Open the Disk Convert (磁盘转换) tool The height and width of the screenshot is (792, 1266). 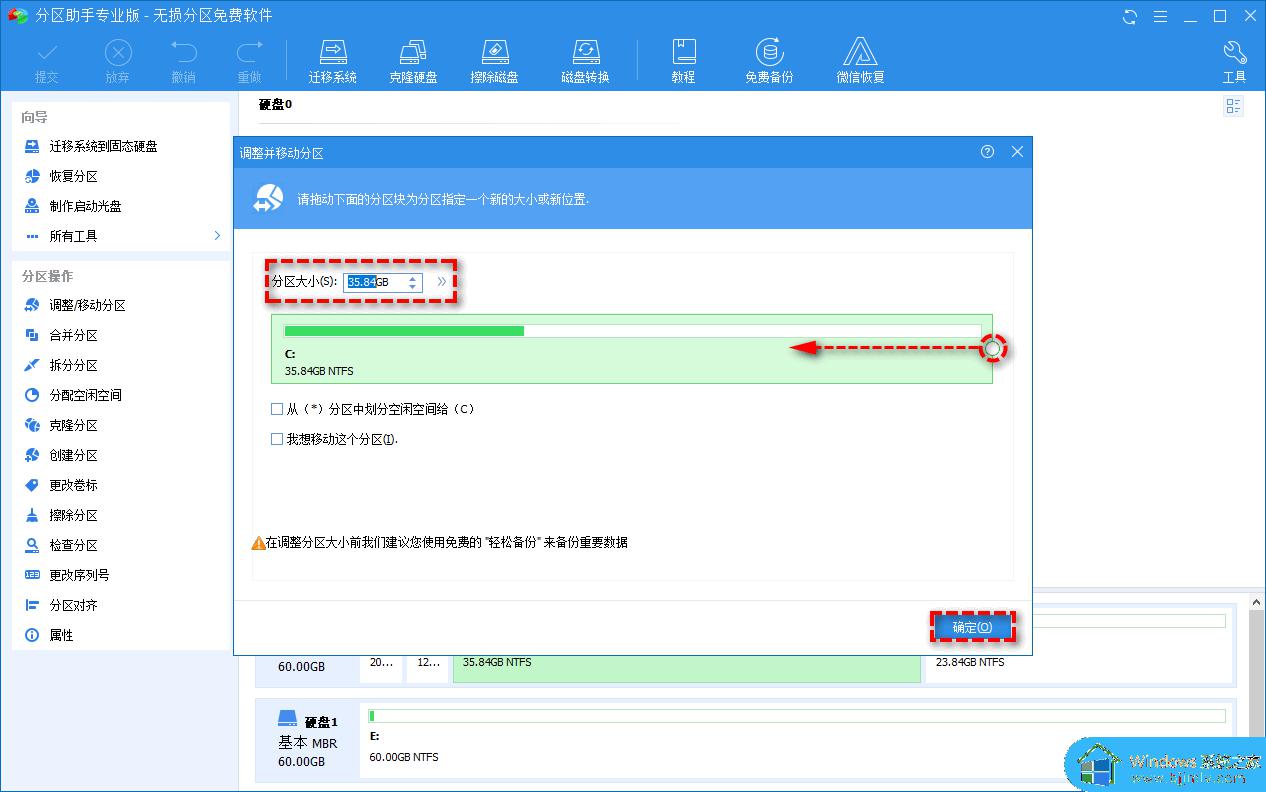click(x=585, y=61)
